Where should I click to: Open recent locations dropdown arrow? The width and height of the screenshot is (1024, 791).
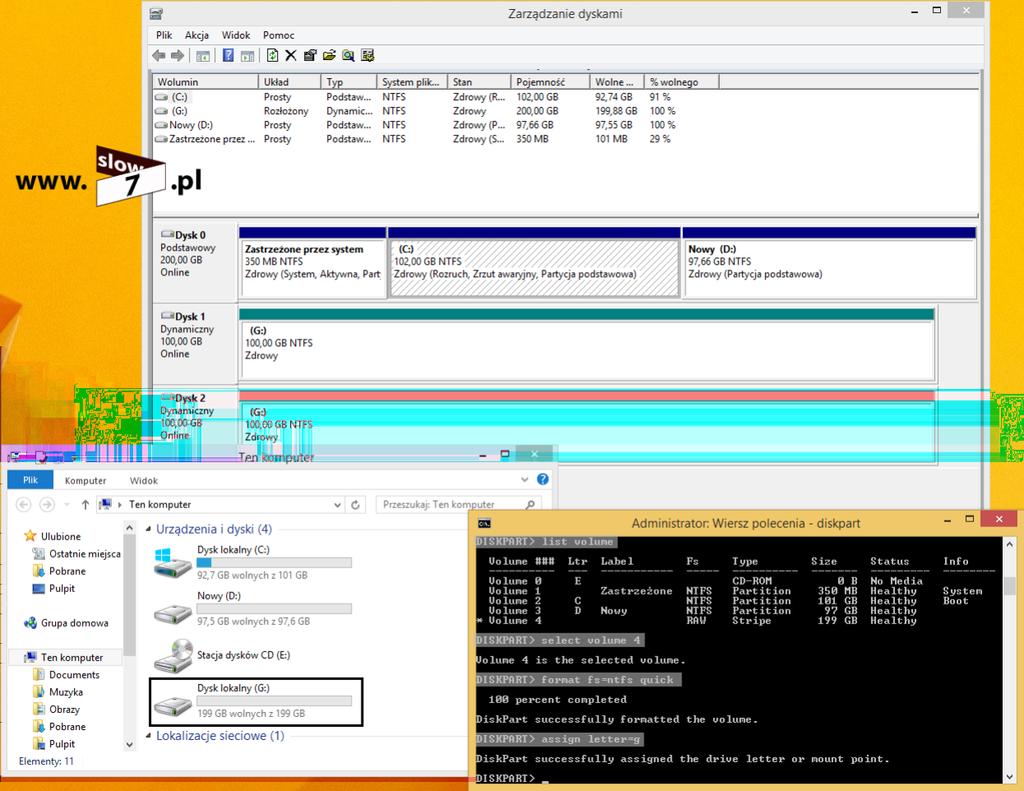[67, 505]
